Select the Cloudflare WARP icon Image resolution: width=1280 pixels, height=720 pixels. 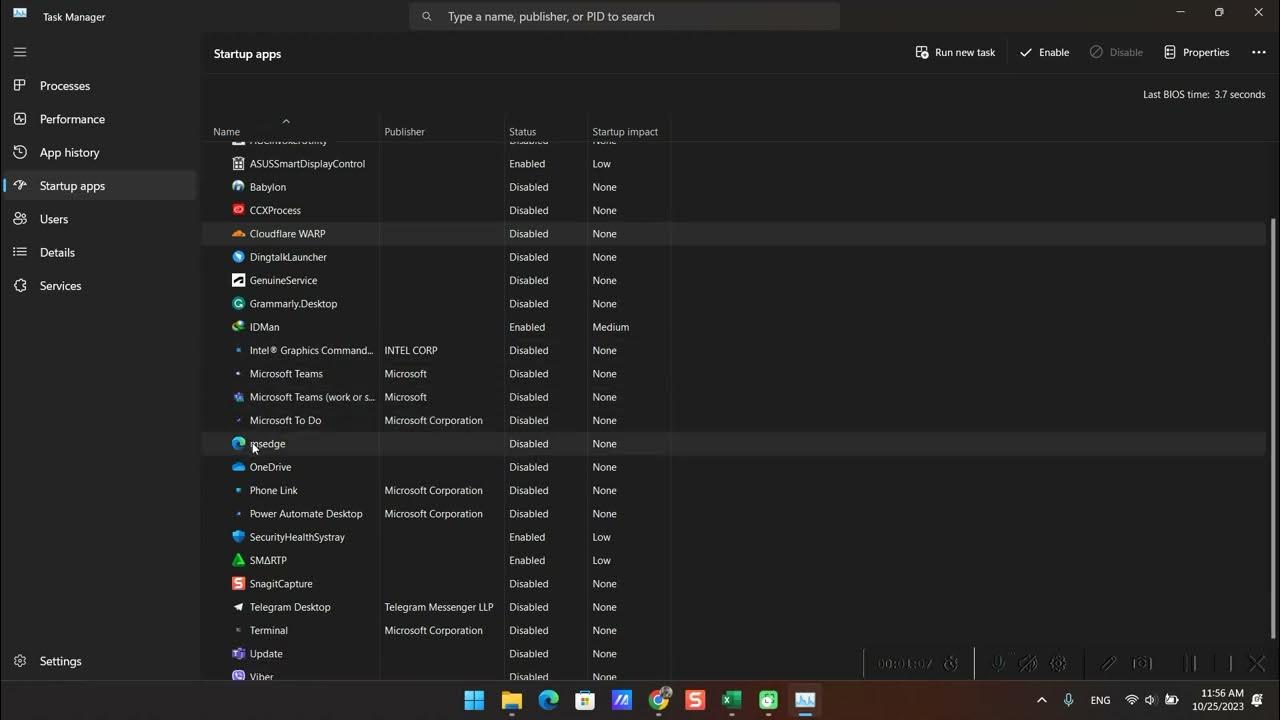(238, 233)
